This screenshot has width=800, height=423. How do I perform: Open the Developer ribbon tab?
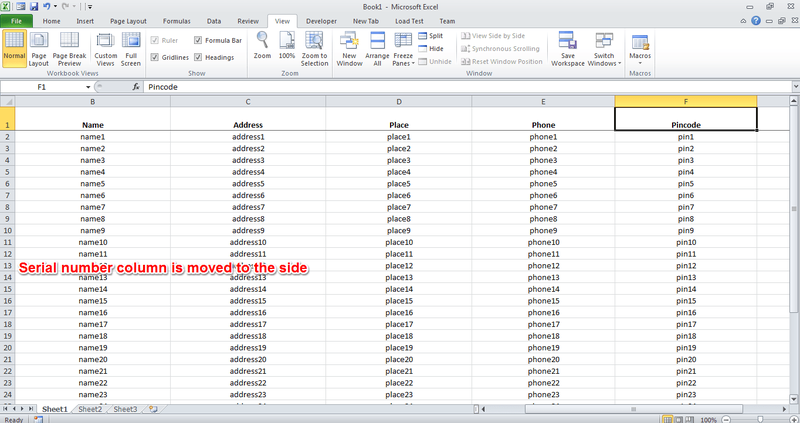pyautogui.click(x=321, y=21)
